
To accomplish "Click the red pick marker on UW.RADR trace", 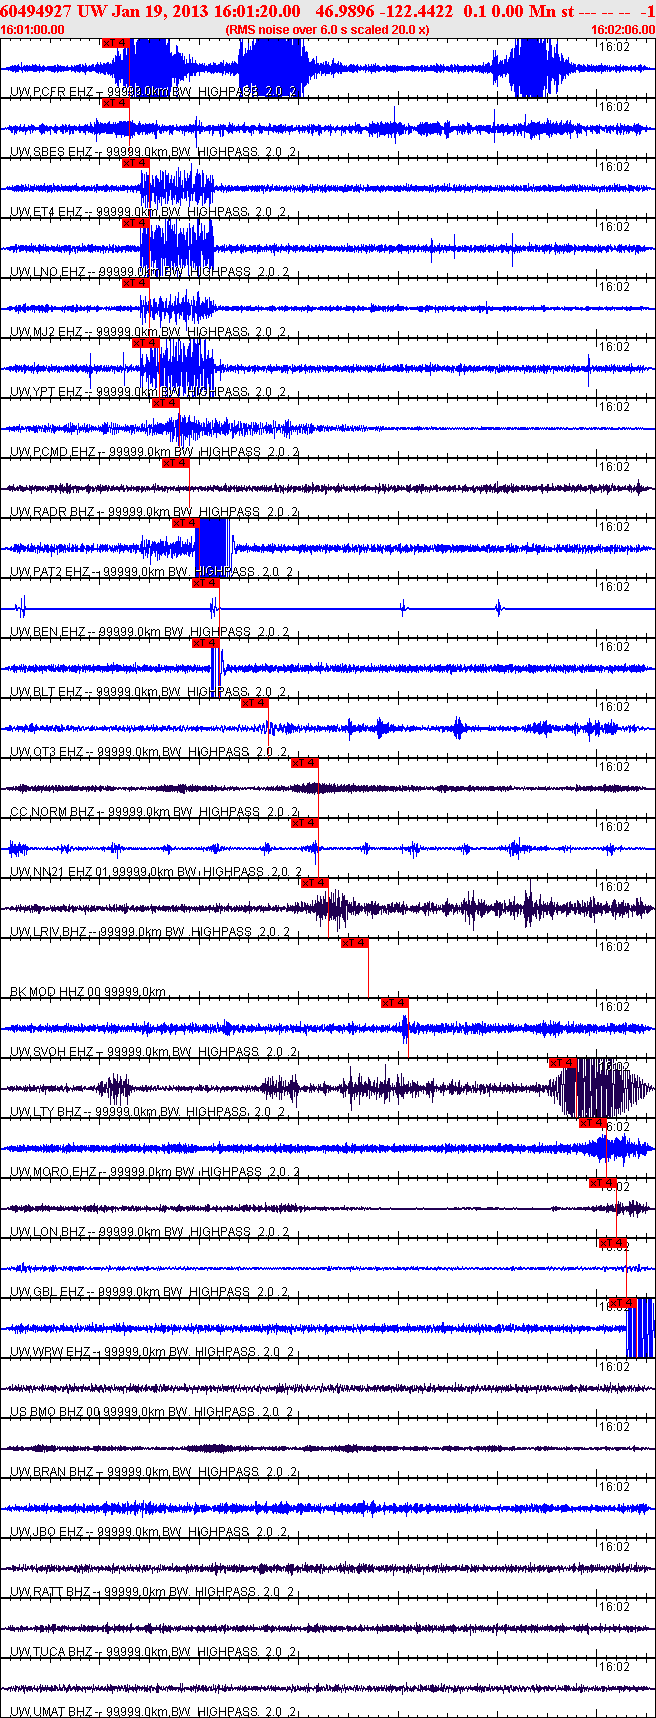I will point(175,463).
